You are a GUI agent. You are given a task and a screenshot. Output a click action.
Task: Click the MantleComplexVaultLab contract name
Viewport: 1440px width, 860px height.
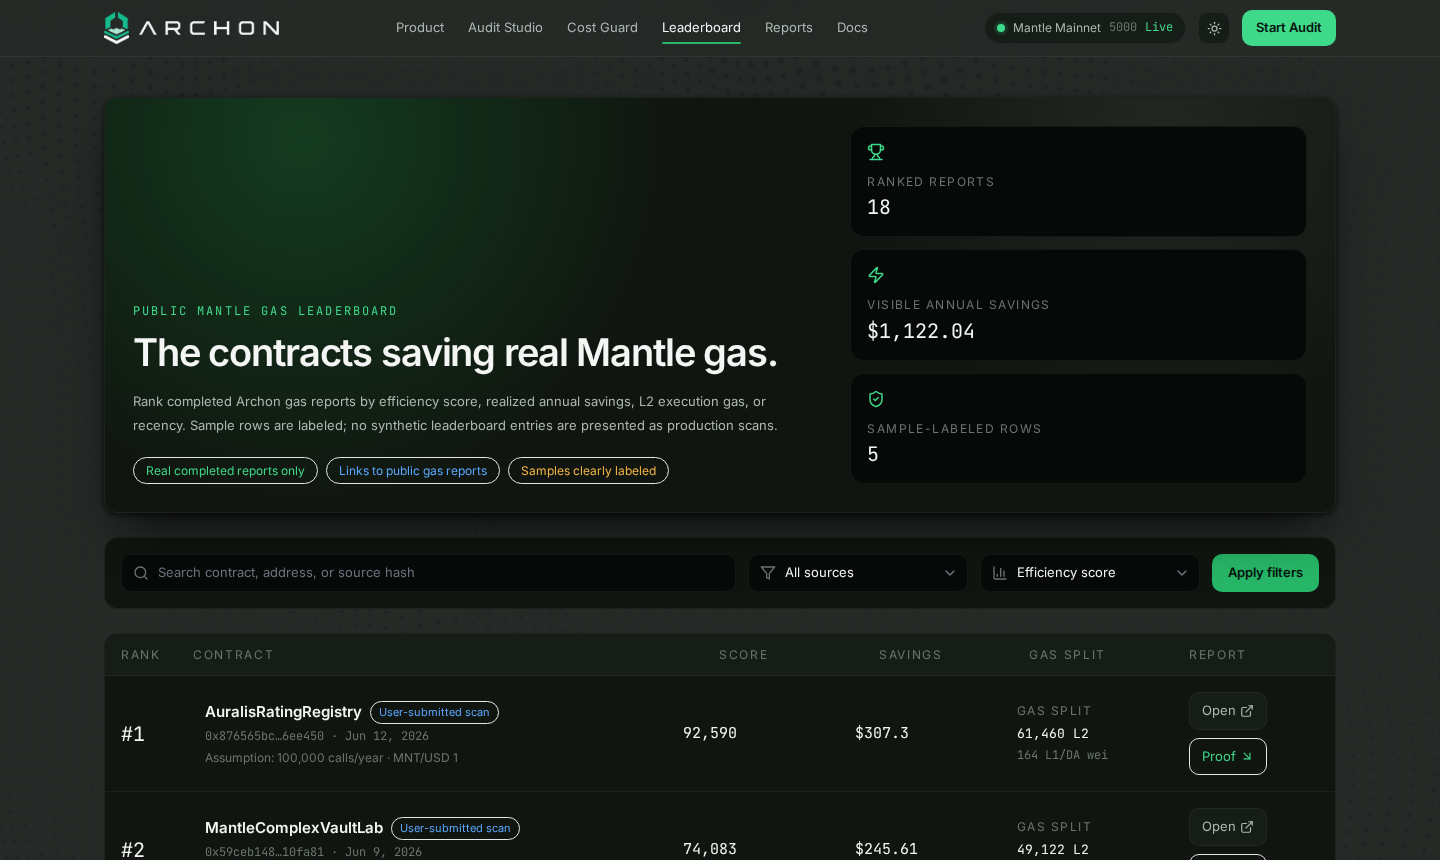pos(294,828)
